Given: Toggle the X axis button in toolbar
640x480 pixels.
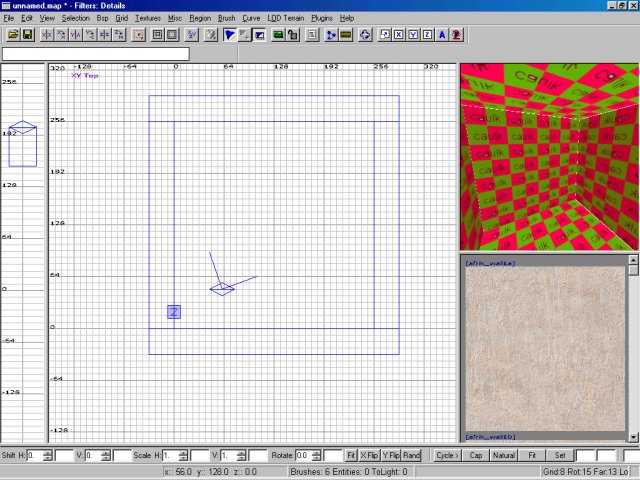Looking at the screenshot, I should click(398, 34).
